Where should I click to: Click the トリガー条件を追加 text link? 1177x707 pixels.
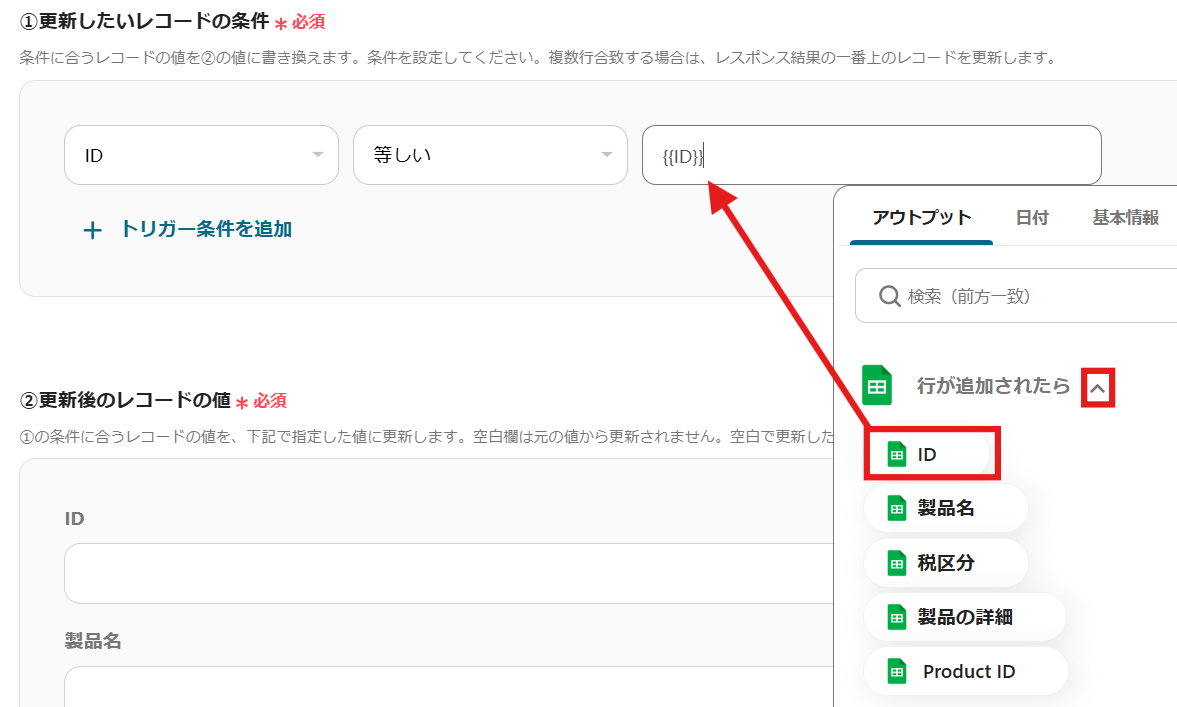205,229
